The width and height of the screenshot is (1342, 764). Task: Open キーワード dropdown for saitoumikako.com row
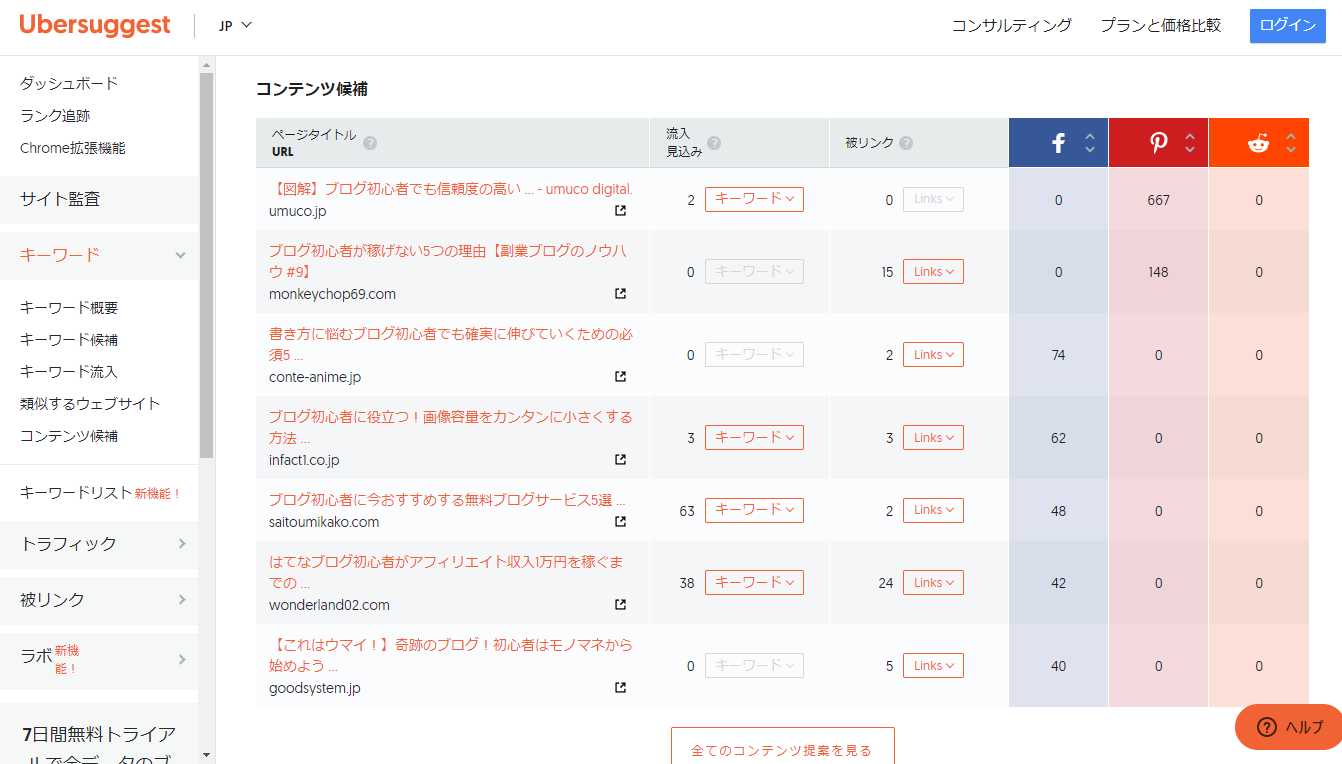pyautogui.click(x=754, y=509)
